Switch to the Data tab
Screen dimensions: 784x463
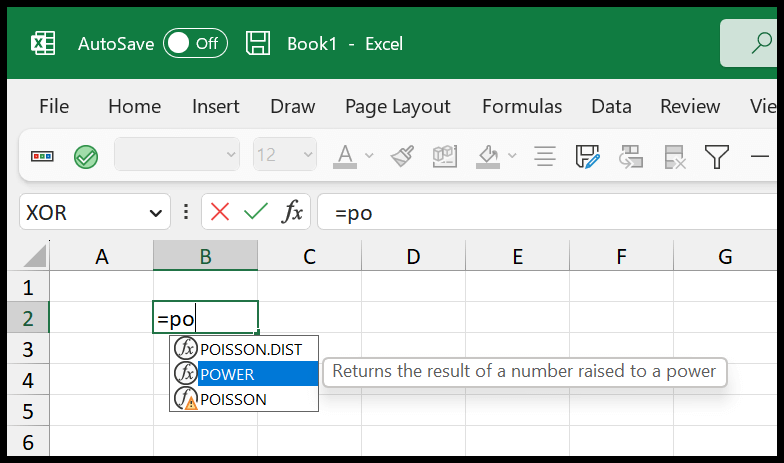pos(611,106)
